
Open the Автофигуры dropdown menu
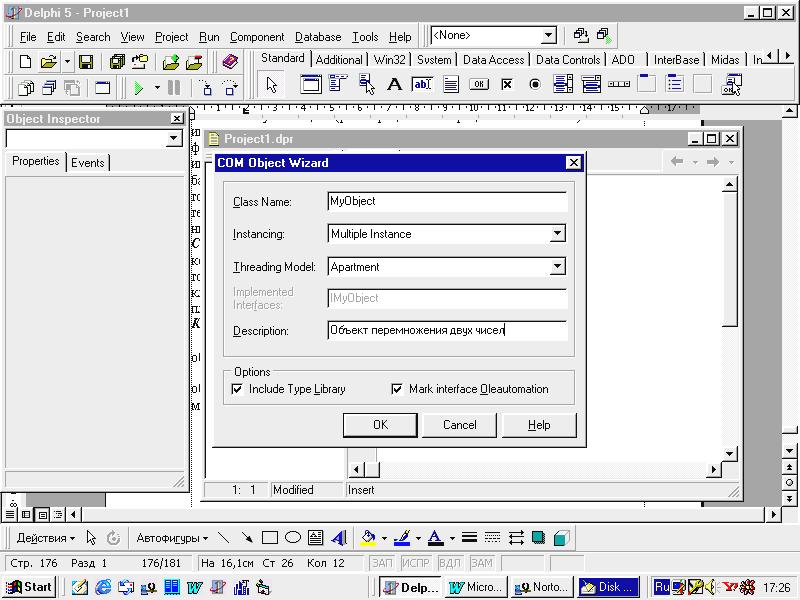(x=172, y=538)
